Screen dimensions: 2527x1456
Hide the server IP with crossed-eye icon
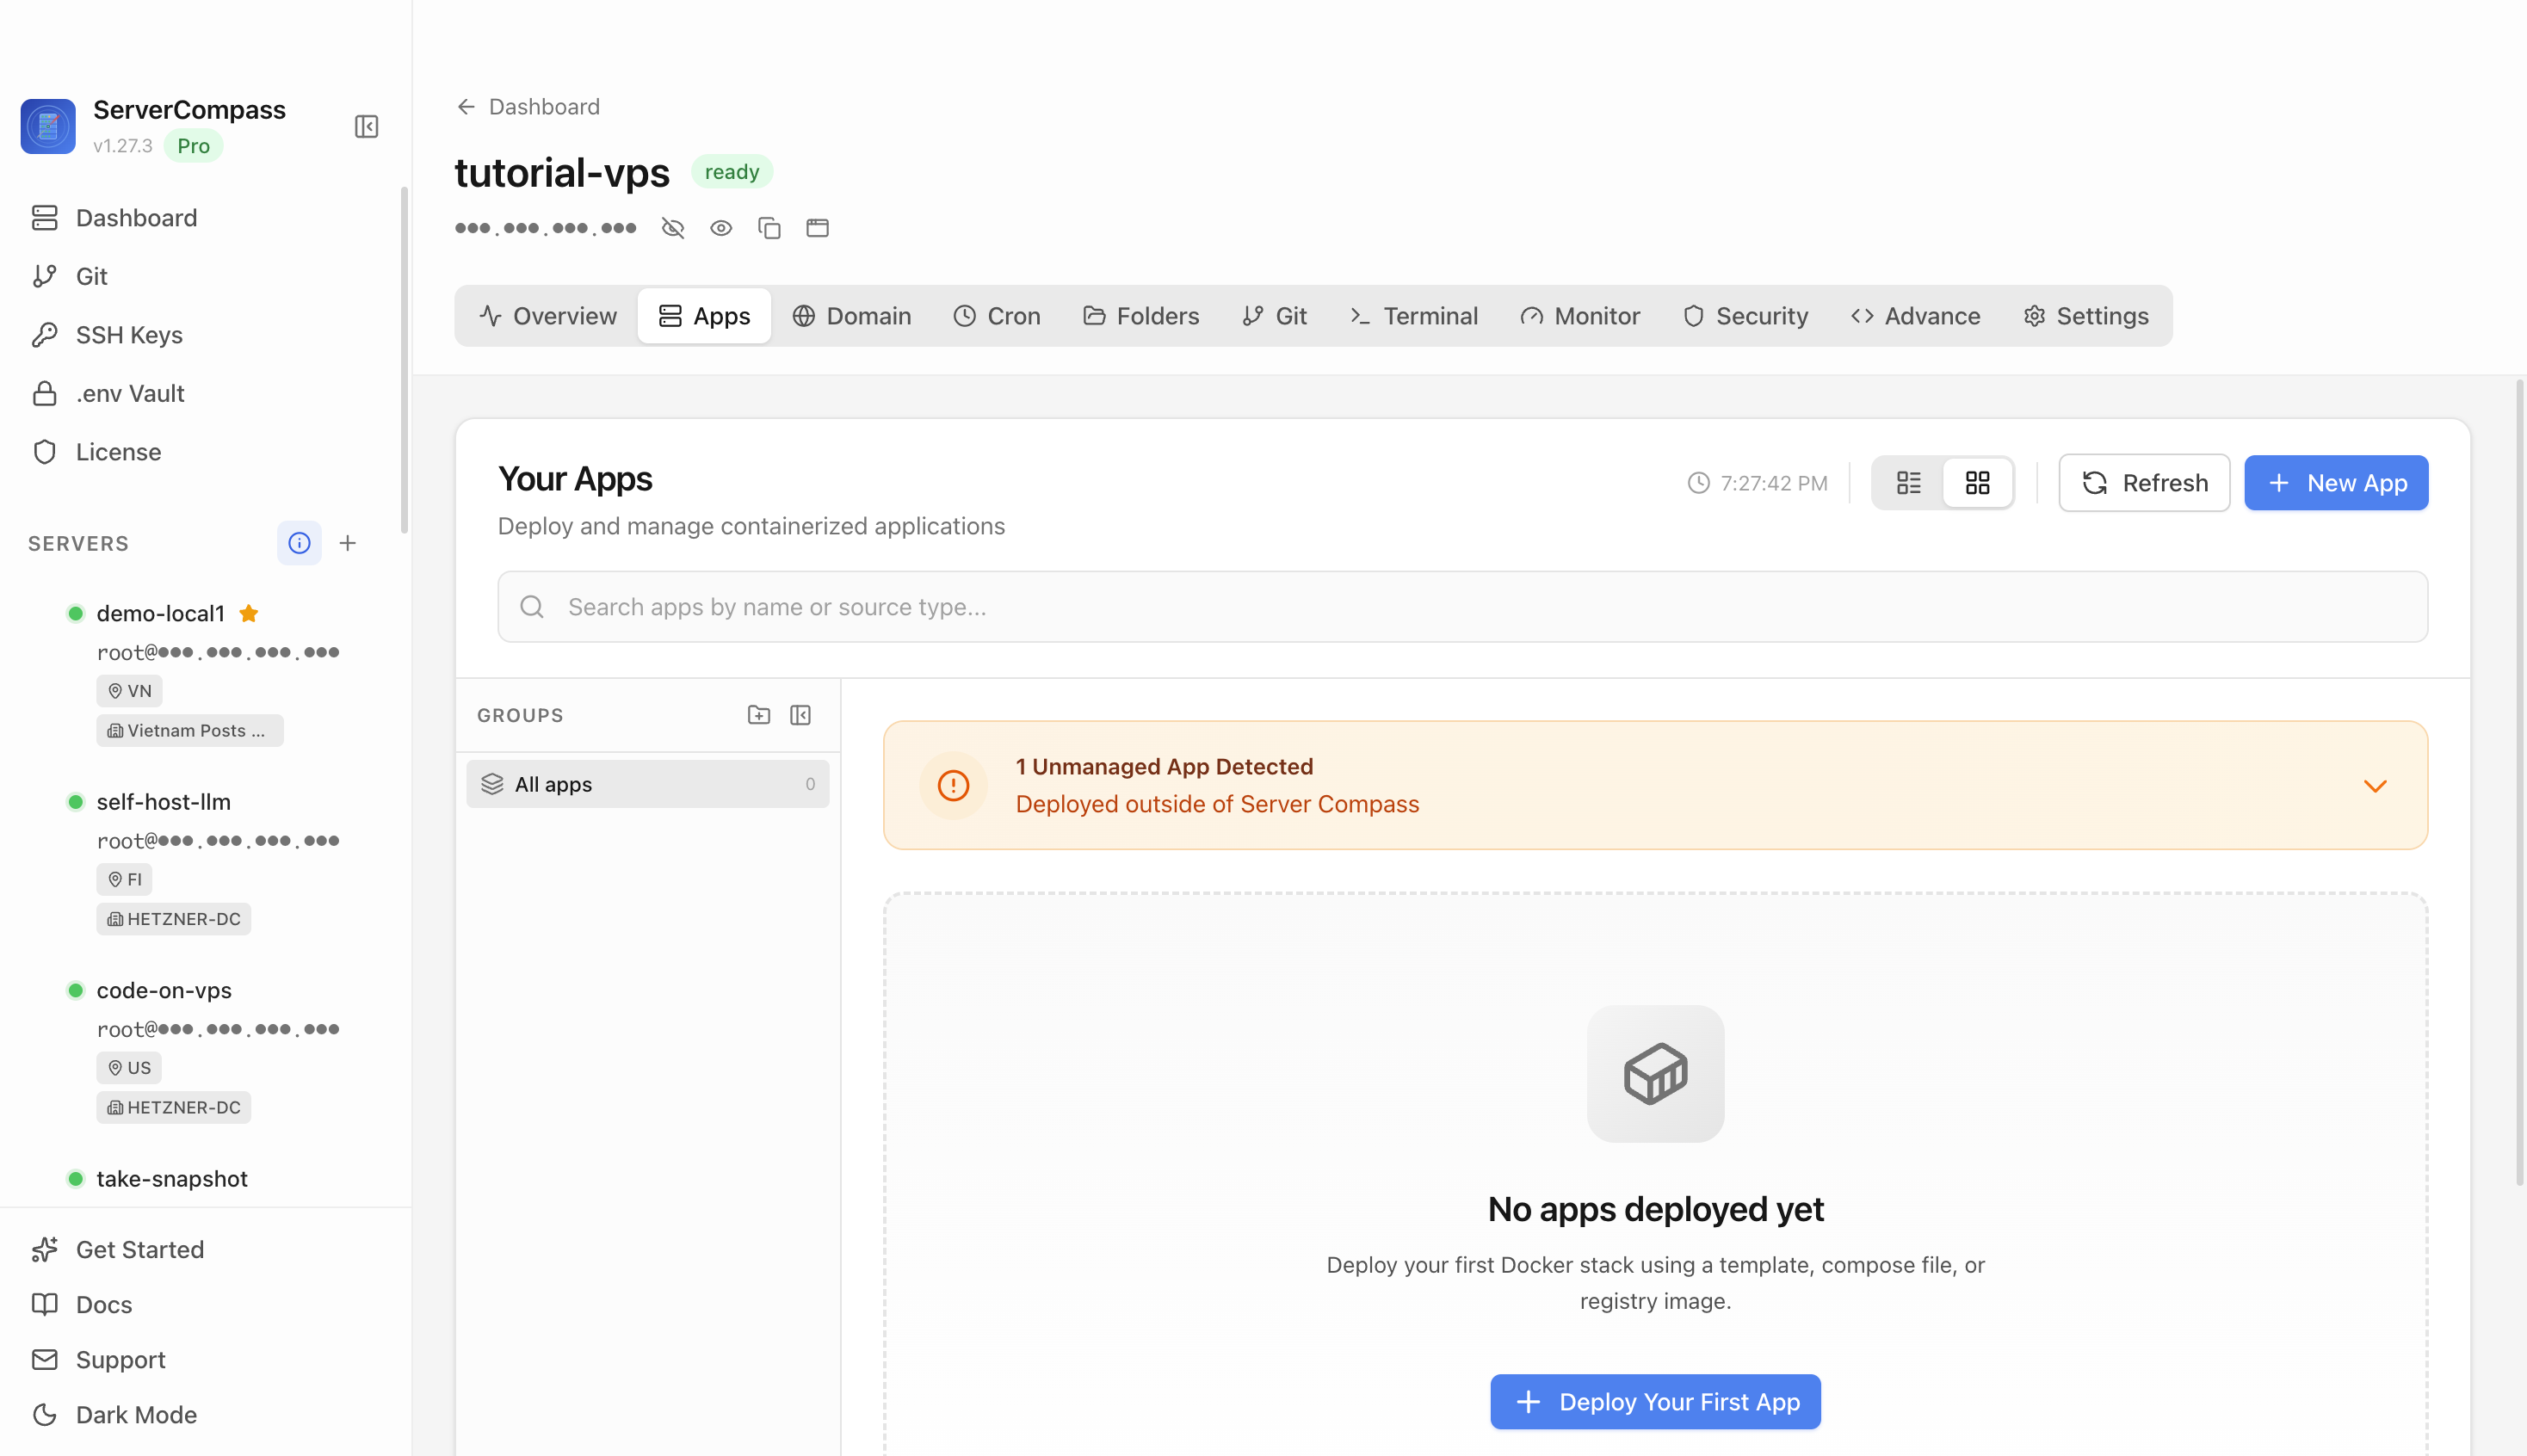tap(673, 228)
